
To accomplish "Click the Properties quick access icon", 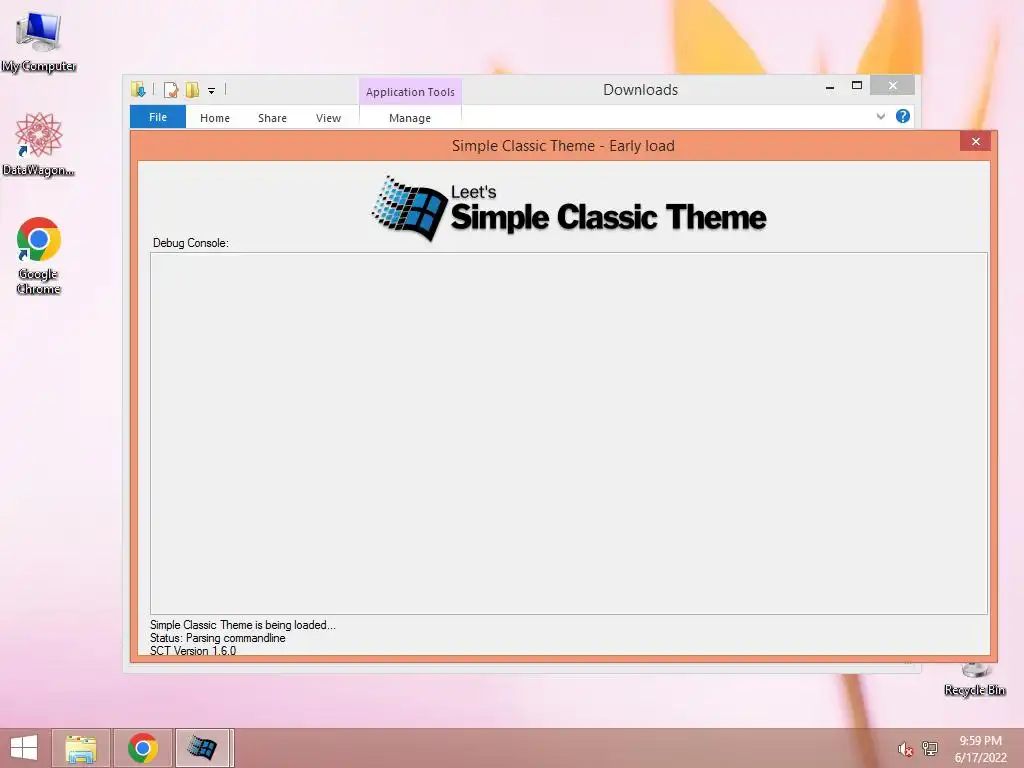I will coord(171,90).
